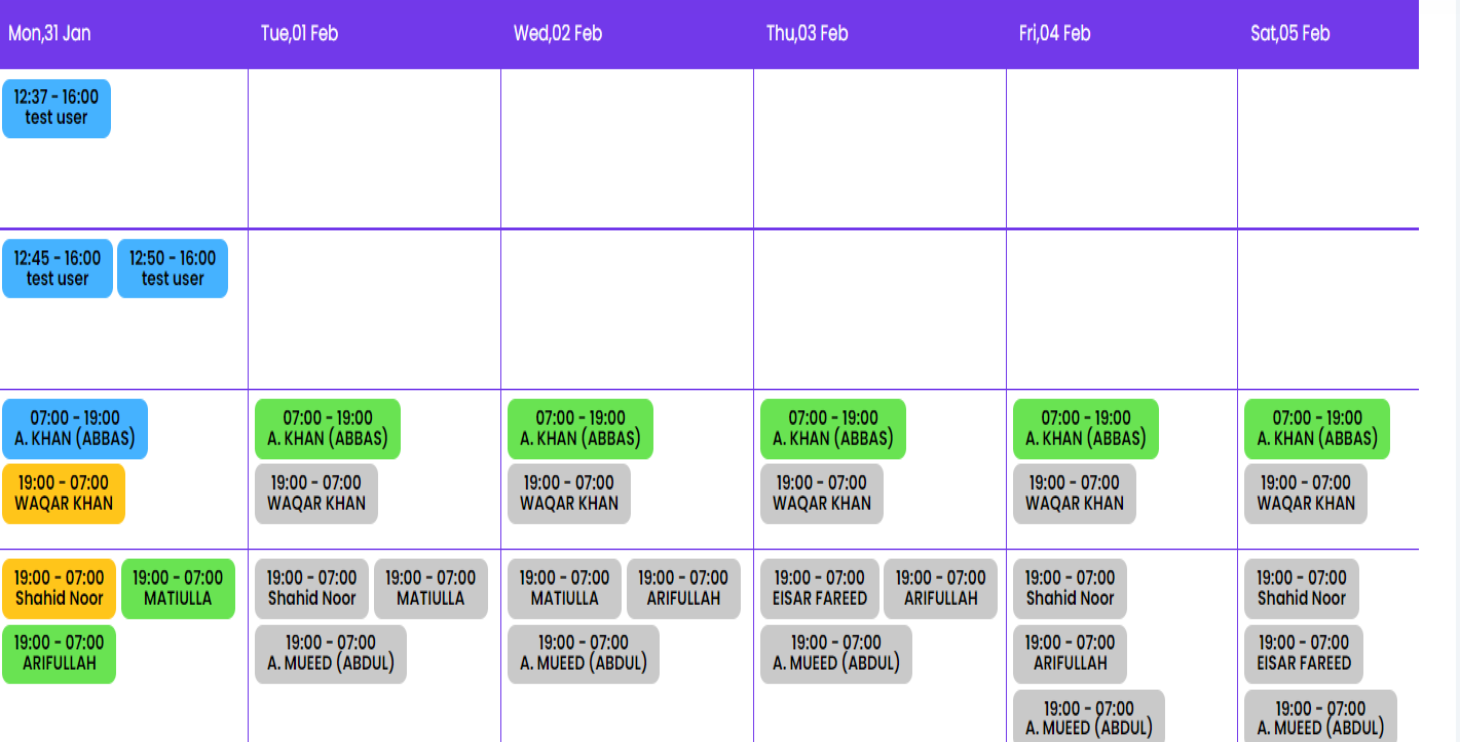Click Wednesday's MATIULLA shift card
The height and width of the screenshot is (742, 1460).
point(565,588)
